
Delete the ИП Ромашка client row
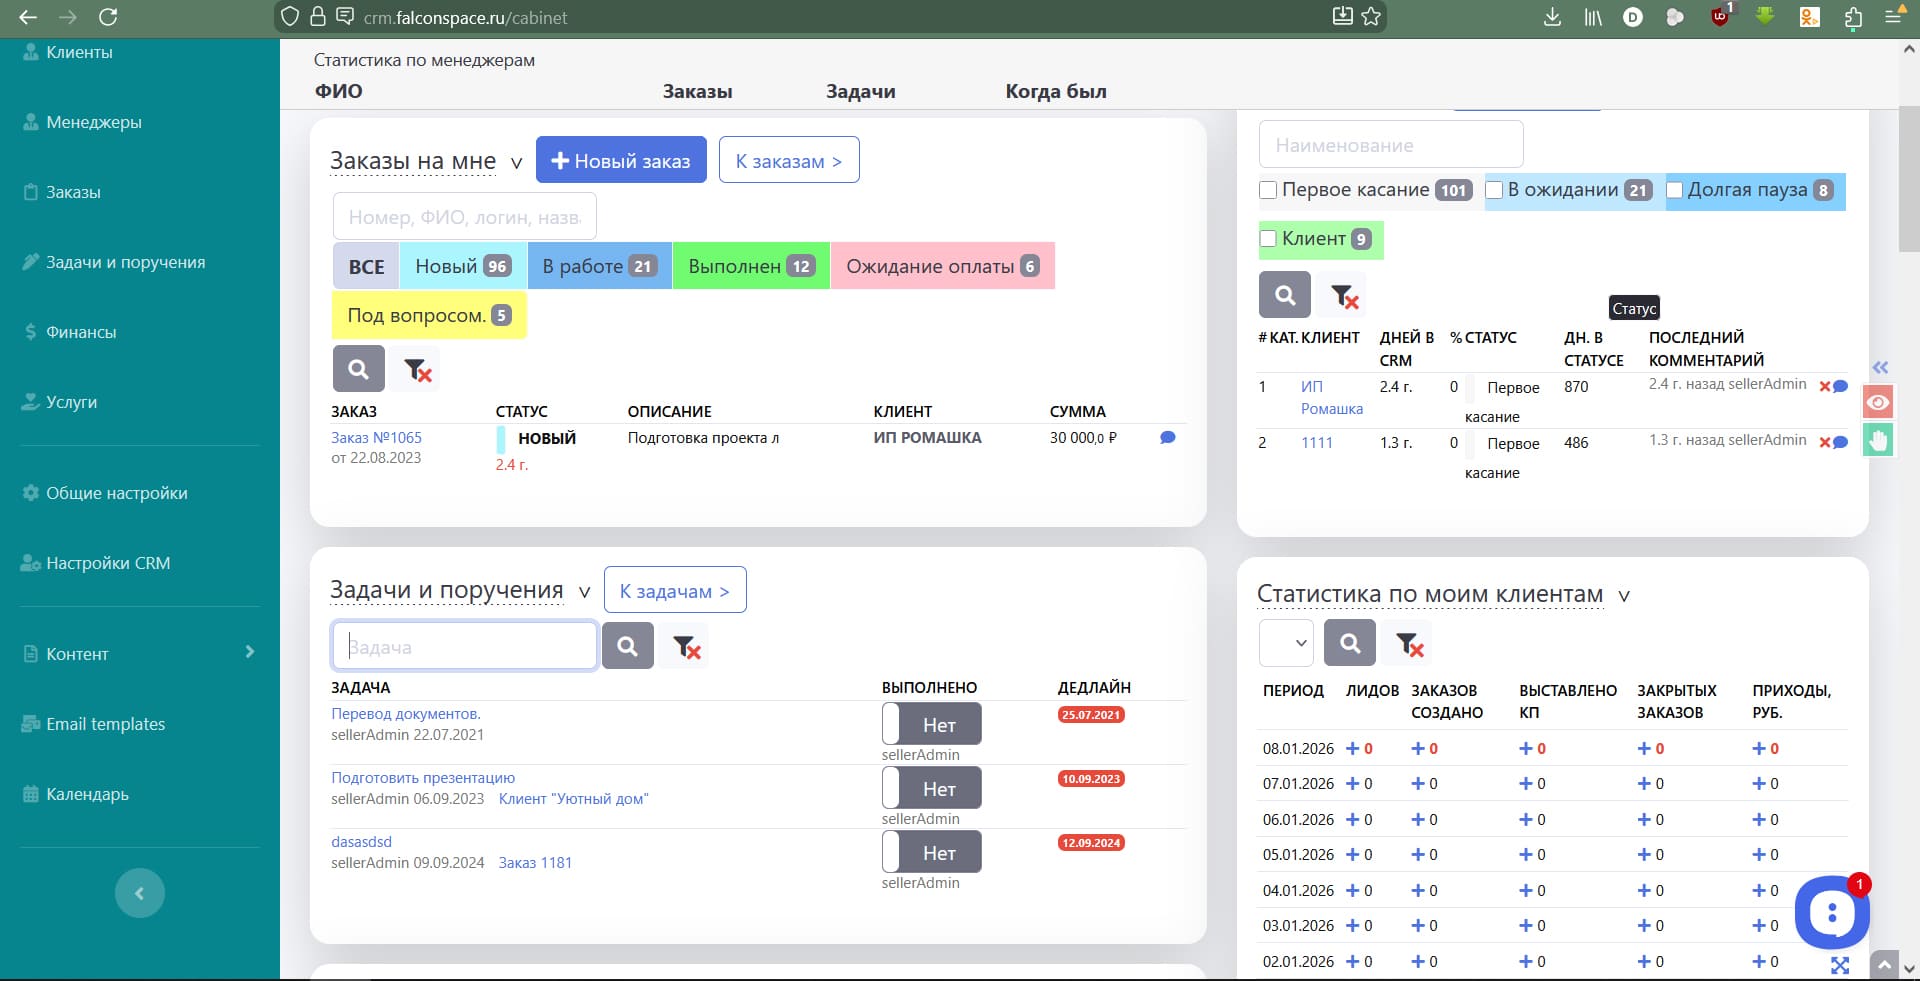[x=1824, y=387]
